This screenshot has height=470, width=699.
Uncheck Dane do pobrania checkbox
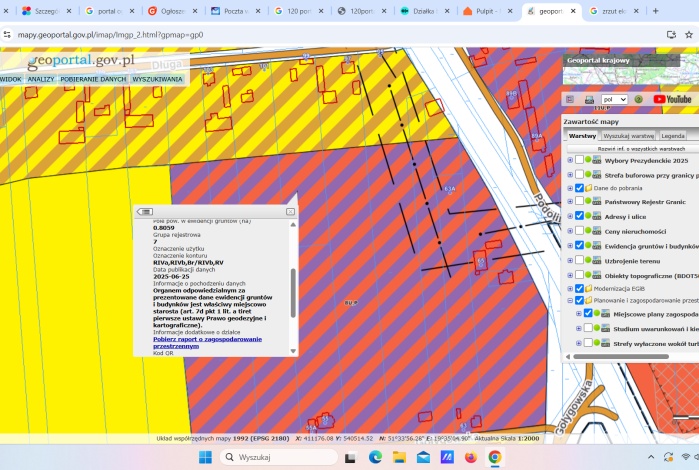click(x=579, y=188)
